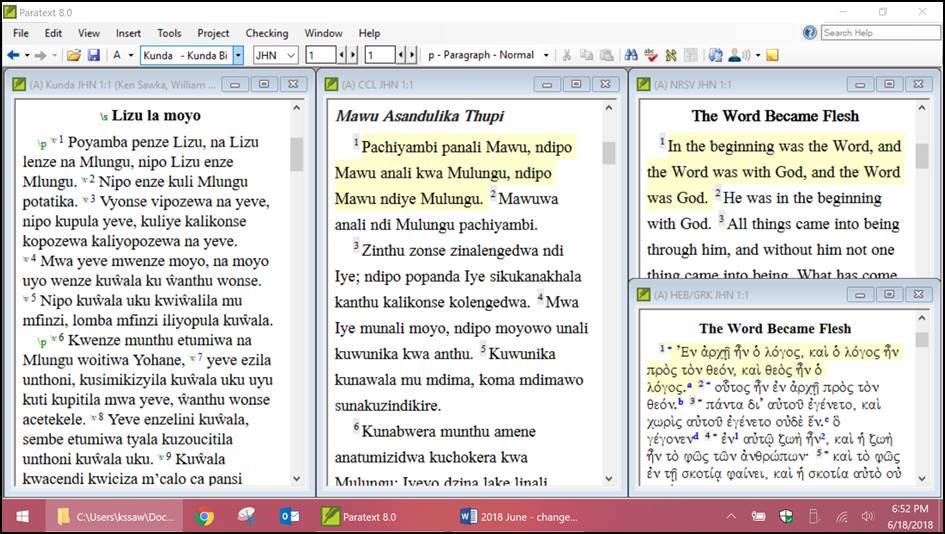Click the volume speaker tray icon
The image size is (945, 534).
click(x=868, y=517)
